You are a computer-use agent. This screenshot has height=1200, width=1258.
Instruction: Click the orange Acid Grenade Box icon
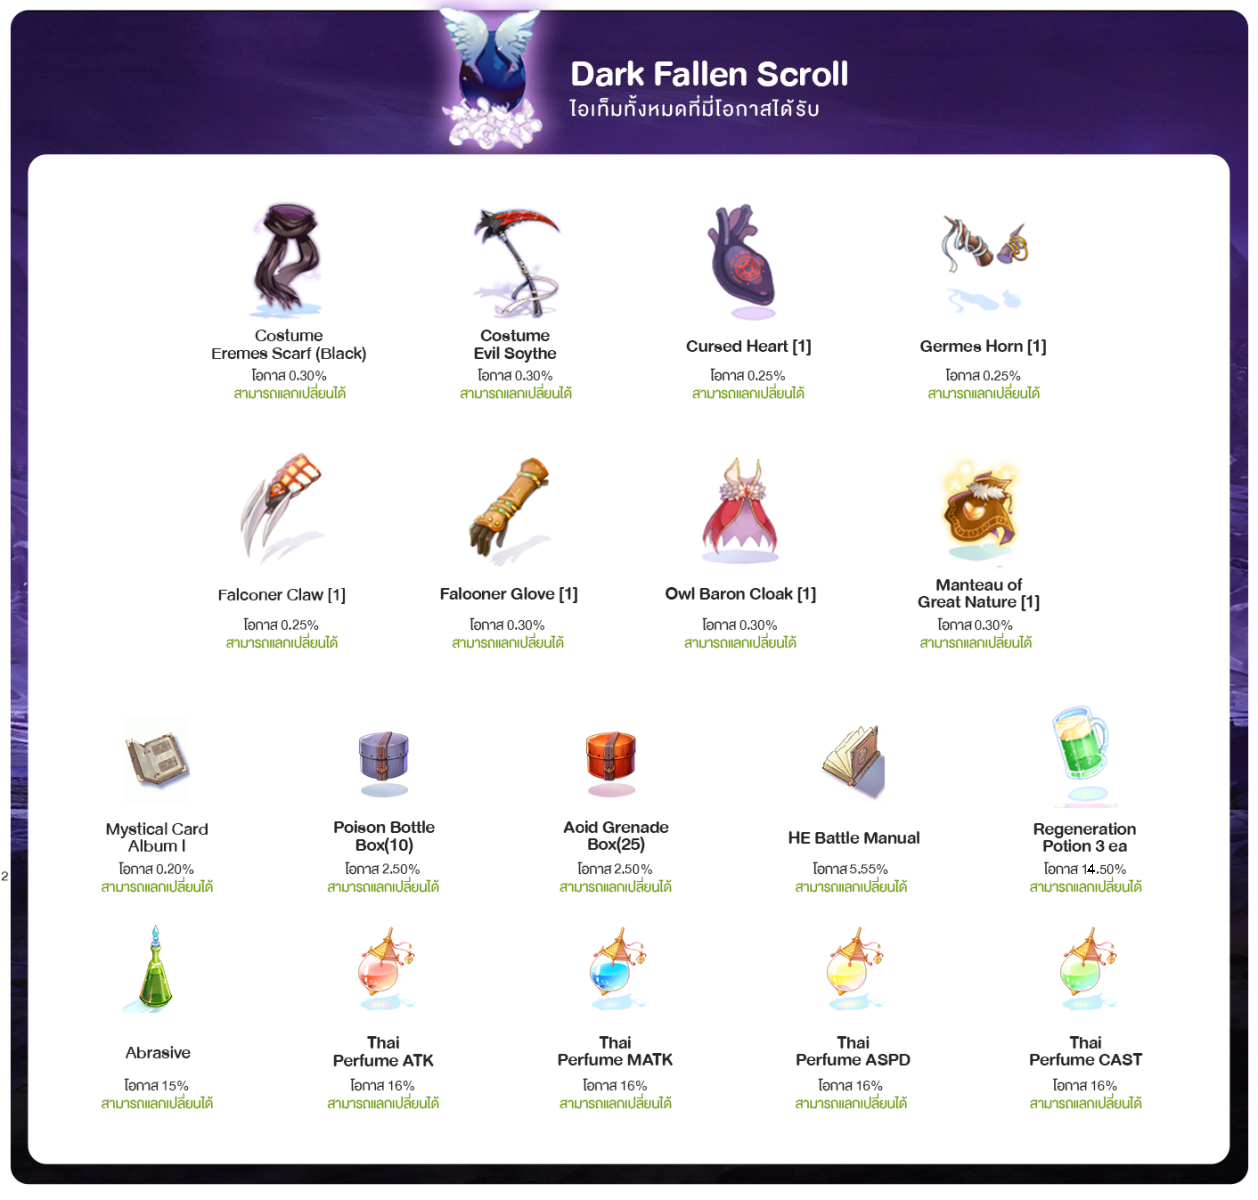click(612, 762)
